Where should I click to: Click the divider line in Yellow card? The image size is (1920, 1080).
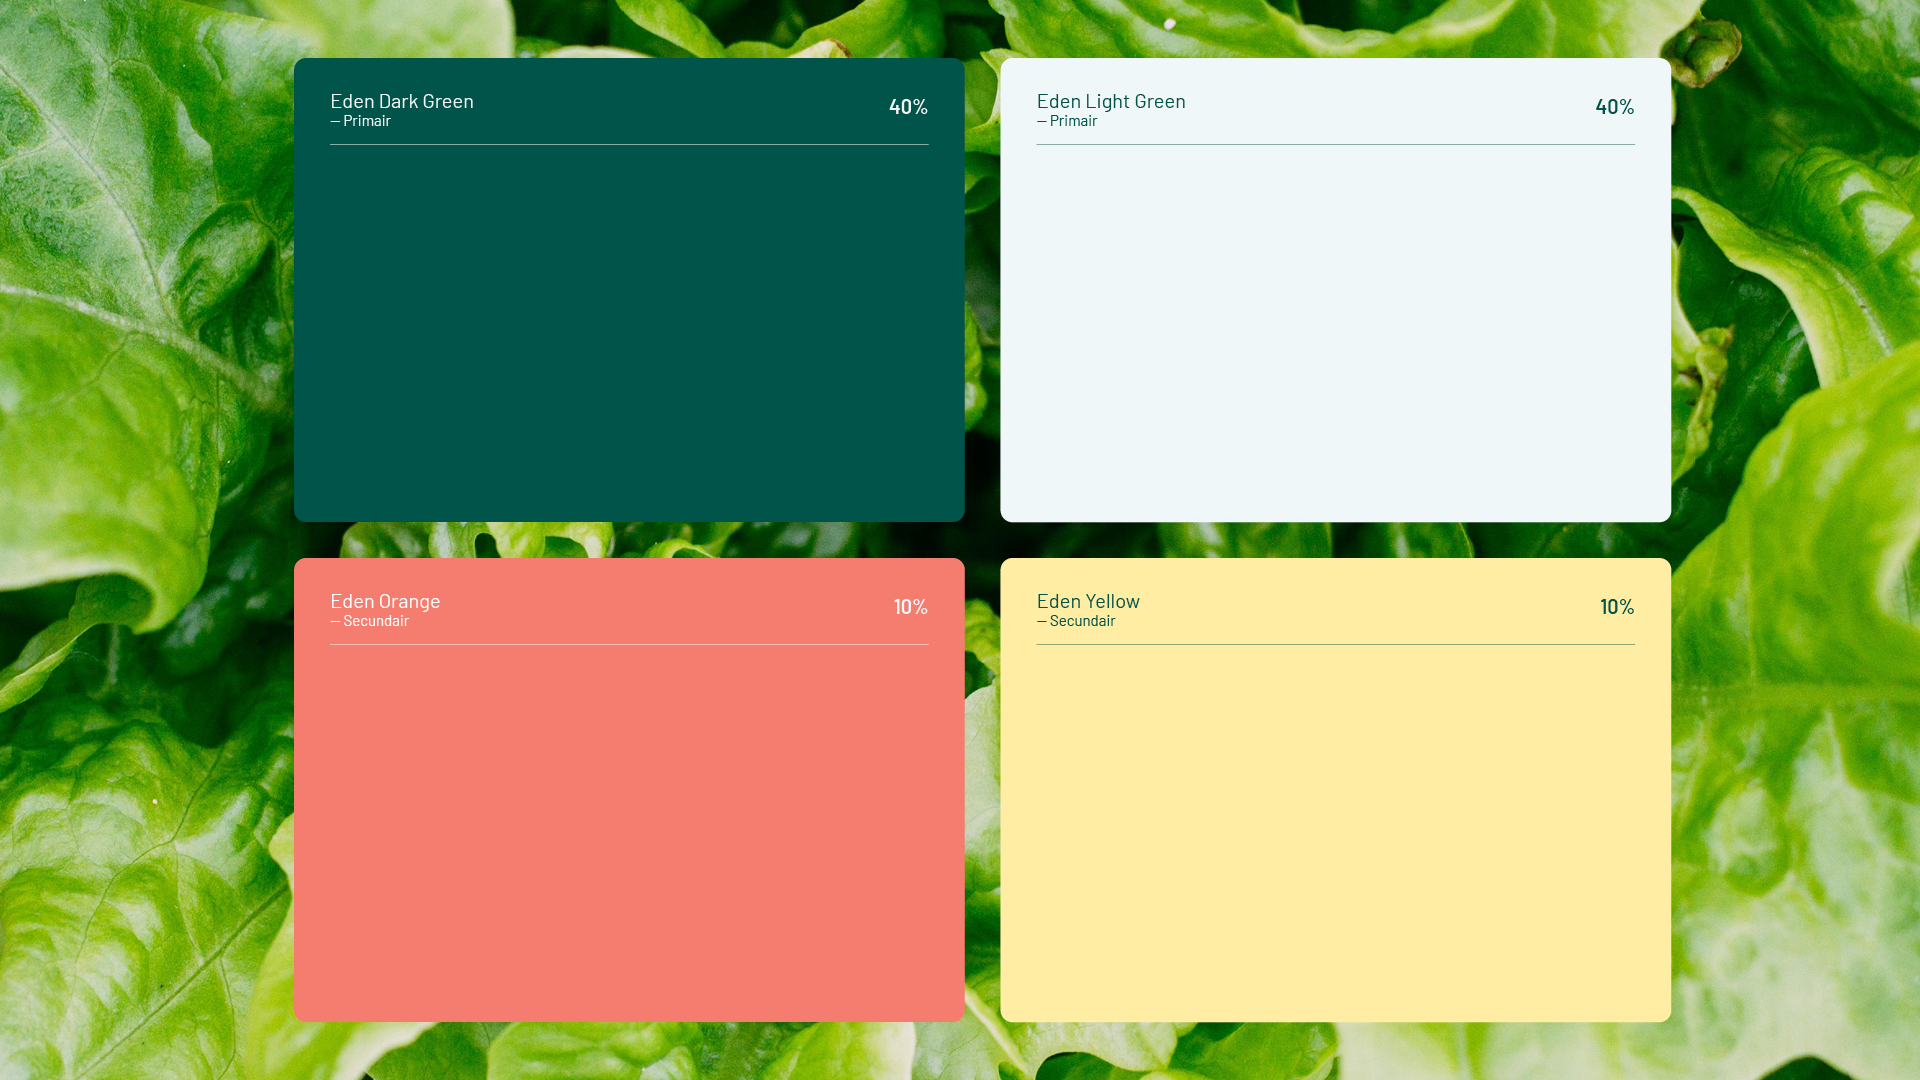(1335, 644)
